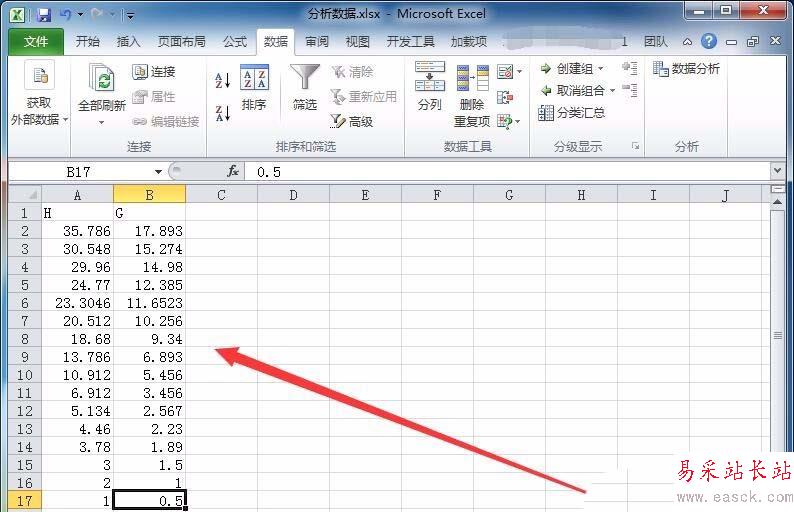Switch to Add-ins (加载项) tab
The image size is (794, 512).
pos(469,42)
